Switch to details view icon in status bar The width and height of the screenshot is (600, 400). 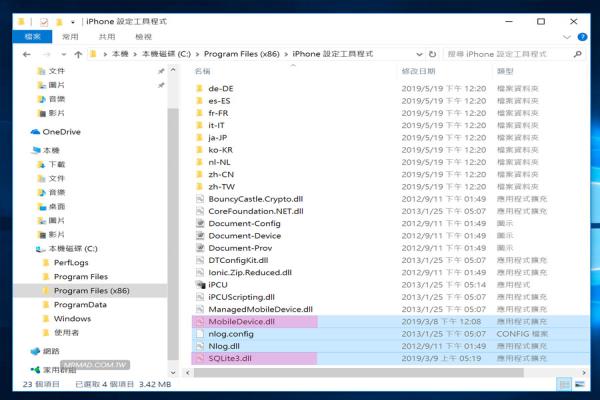(564, 384)
